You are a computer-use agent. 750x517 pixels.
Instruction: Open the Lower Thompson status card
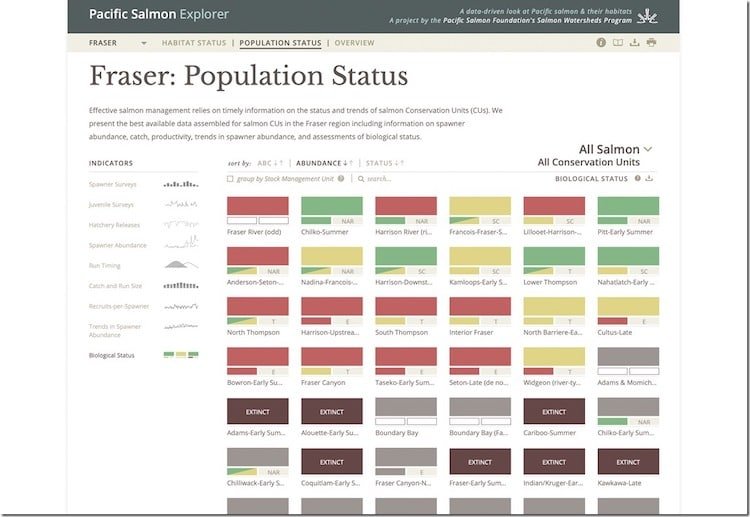(x=554, y=266)
